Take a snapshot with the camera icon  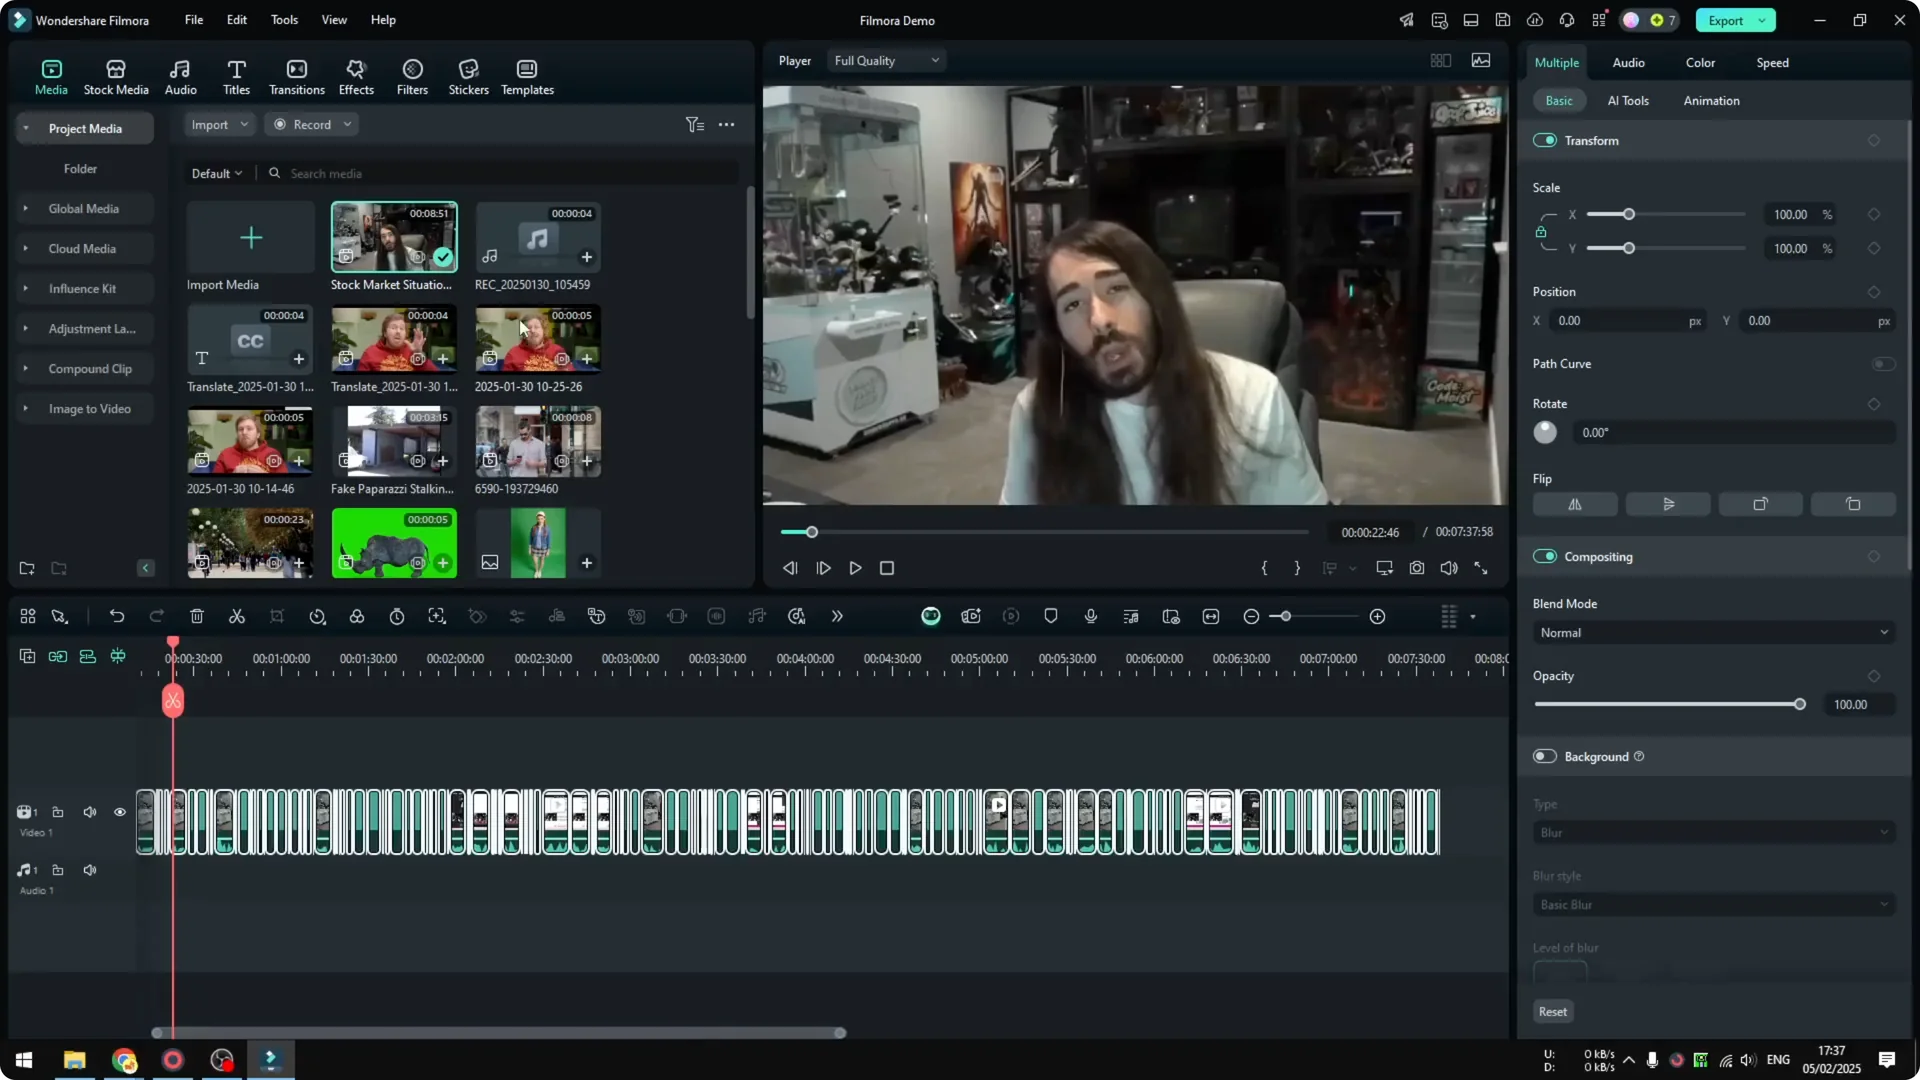click(x=1417, y=568)
